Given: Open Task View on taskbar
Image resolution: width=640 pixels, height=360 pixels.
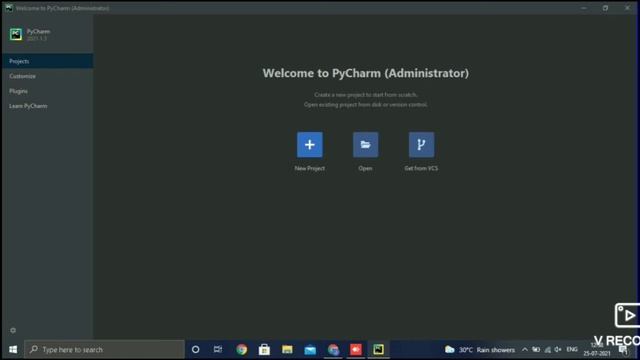Looking at the screenshot, I should tap(218, 350).
